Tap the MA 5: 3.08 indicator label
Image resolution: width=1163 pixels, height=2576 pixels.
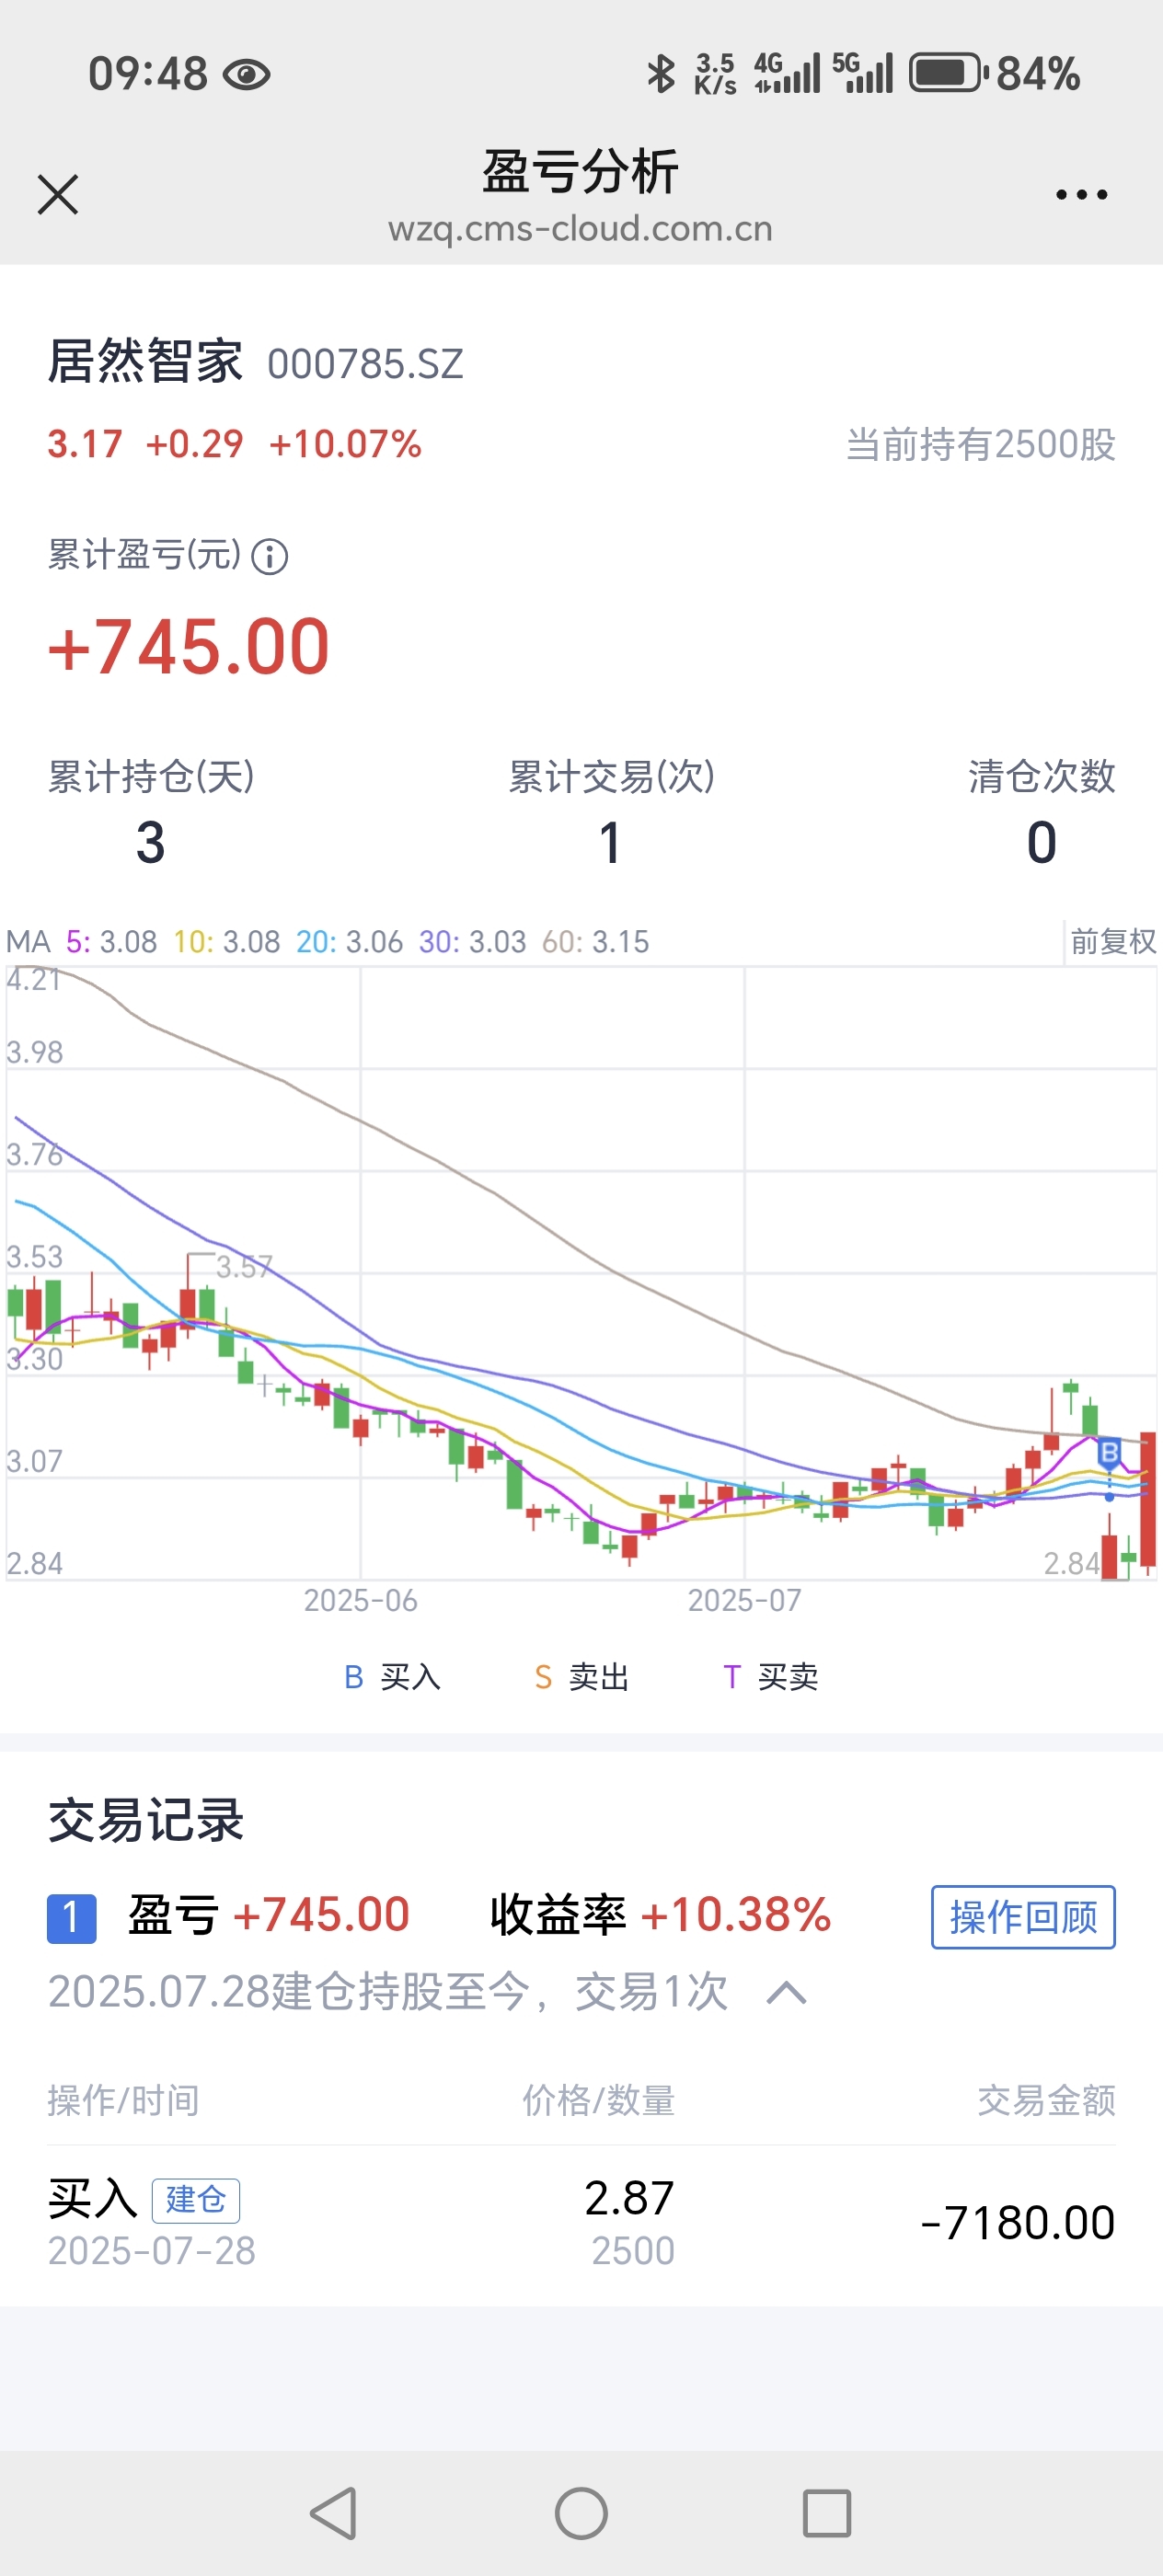[111, 942]
